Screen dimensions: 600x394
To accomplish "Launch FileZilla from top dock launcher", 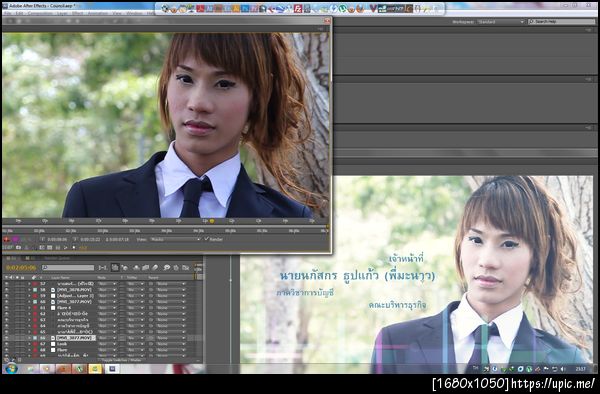I will pyautogui.click(x=298, y=8).
